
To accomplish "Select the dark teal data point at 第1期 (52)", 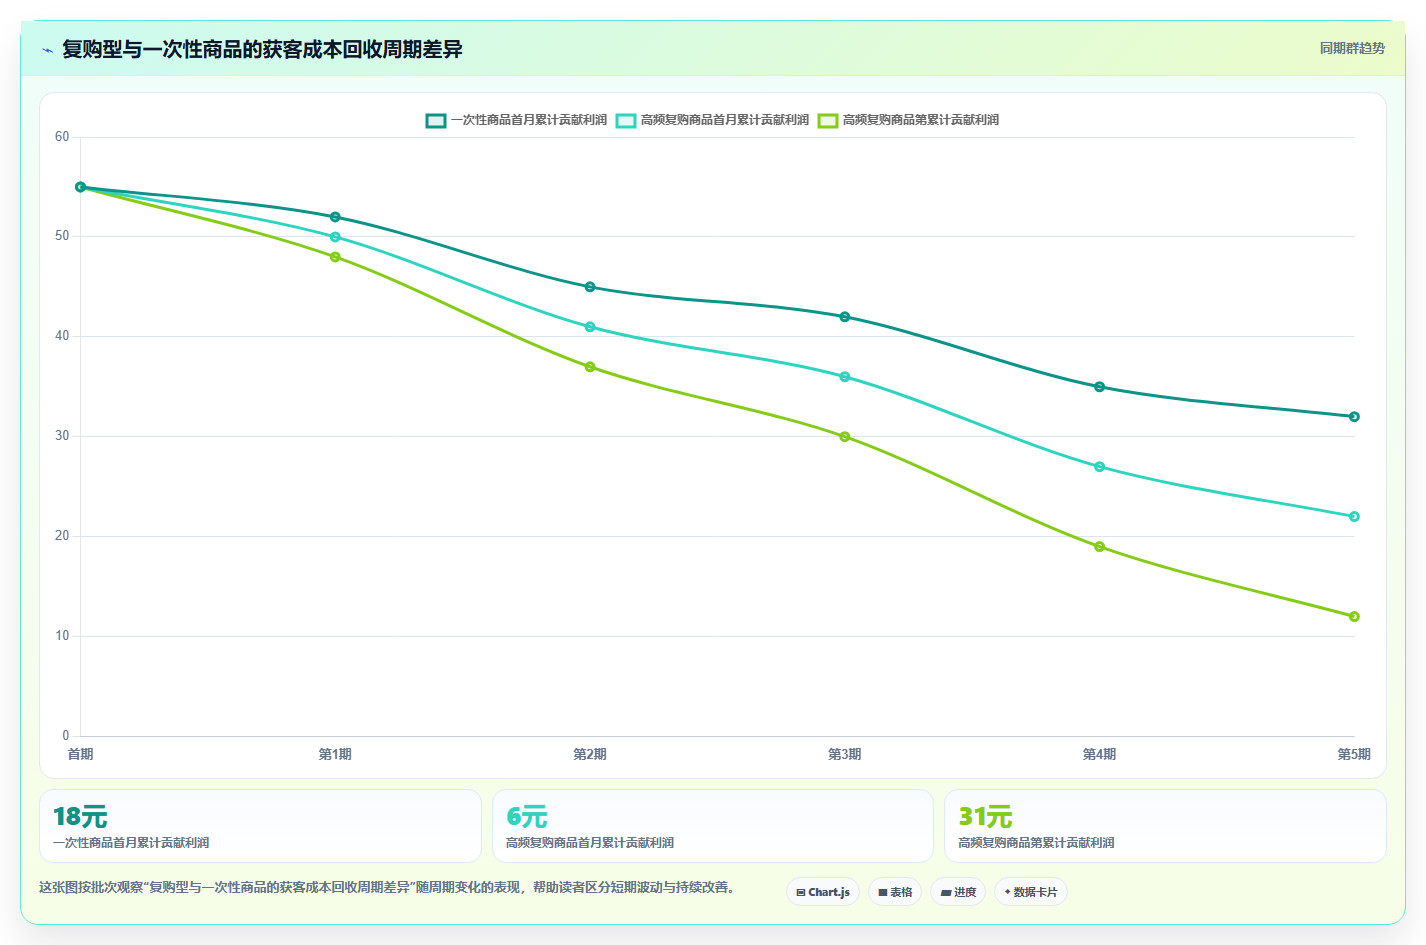I will point(335,217).
